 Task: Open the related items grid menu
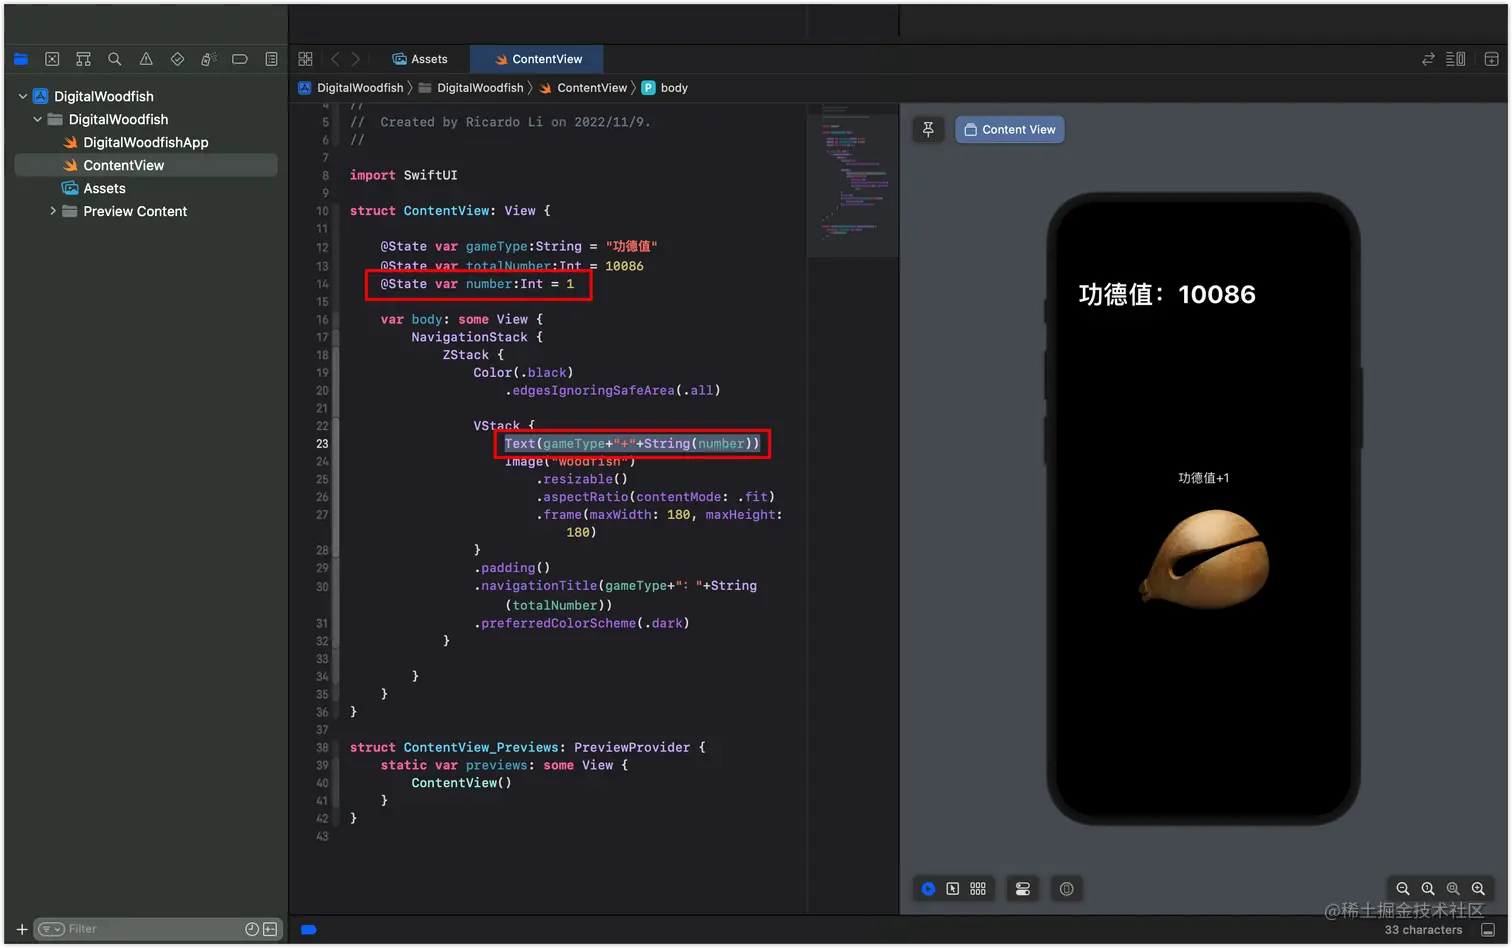(306, 59)
